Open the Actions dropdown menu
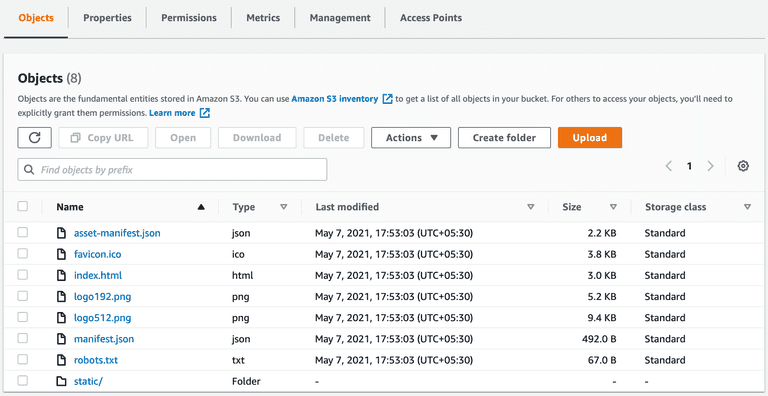This screenshot has width=768, height=396. (411, 138)
